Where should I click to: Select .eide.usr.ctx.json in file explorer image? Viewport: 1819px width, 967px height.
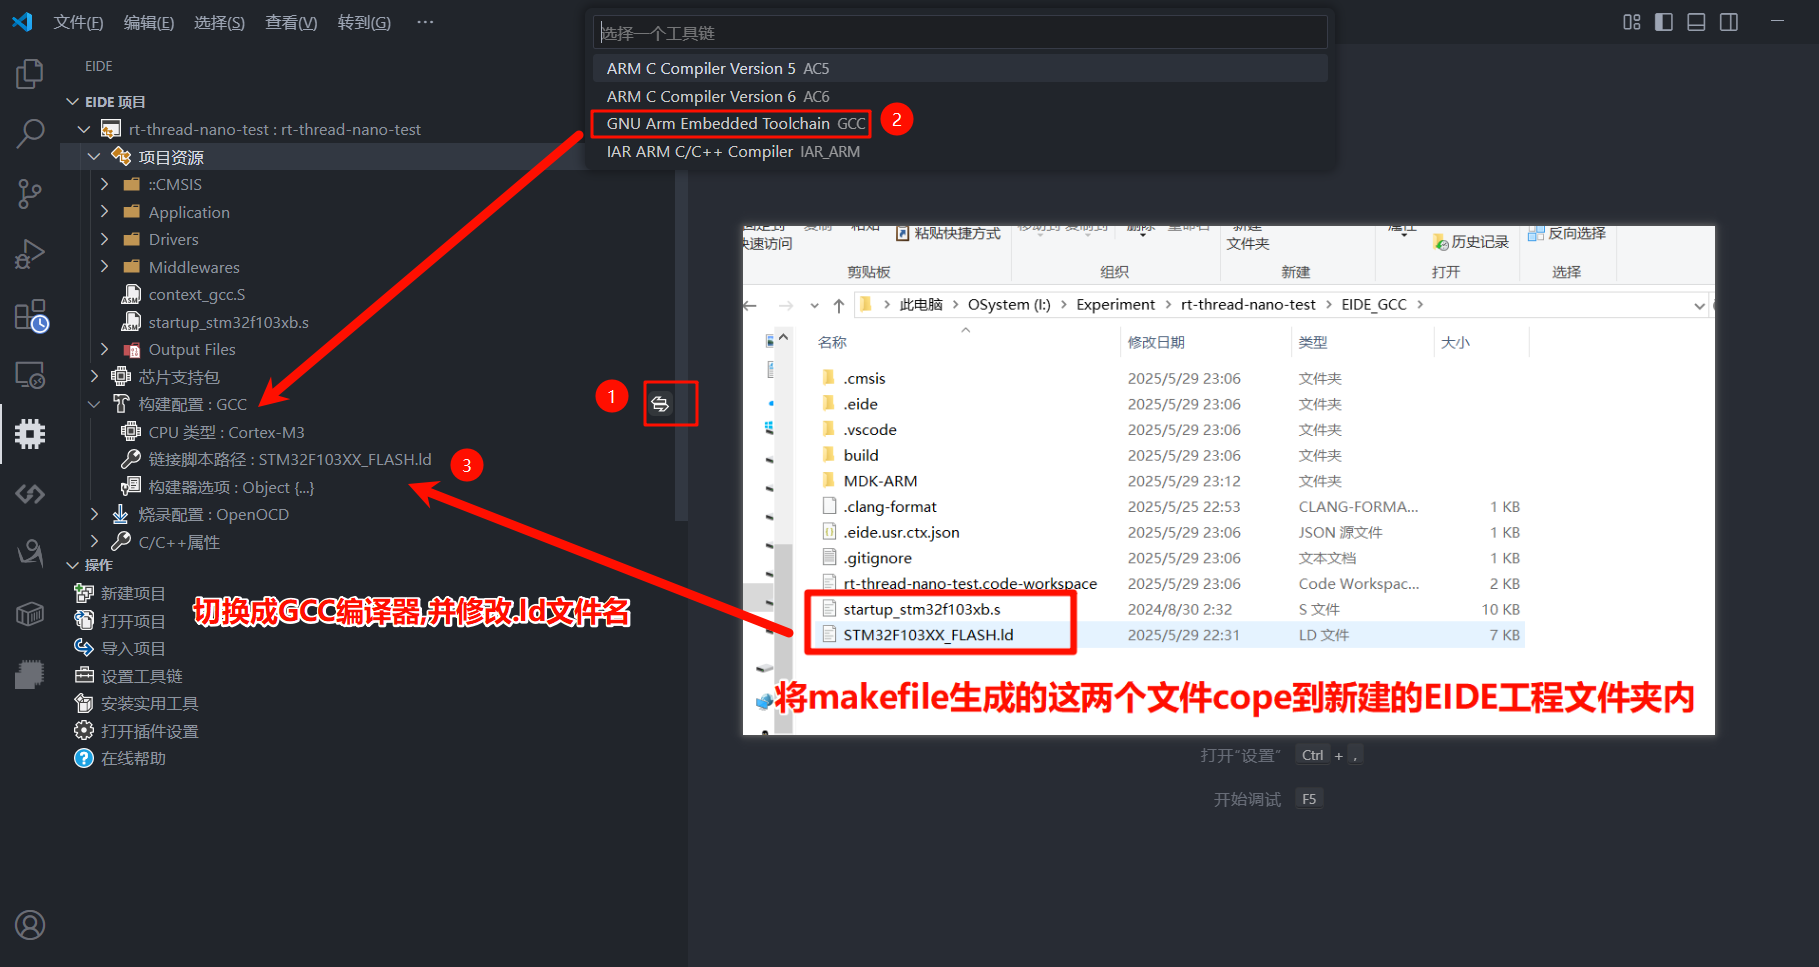point(901,532)
